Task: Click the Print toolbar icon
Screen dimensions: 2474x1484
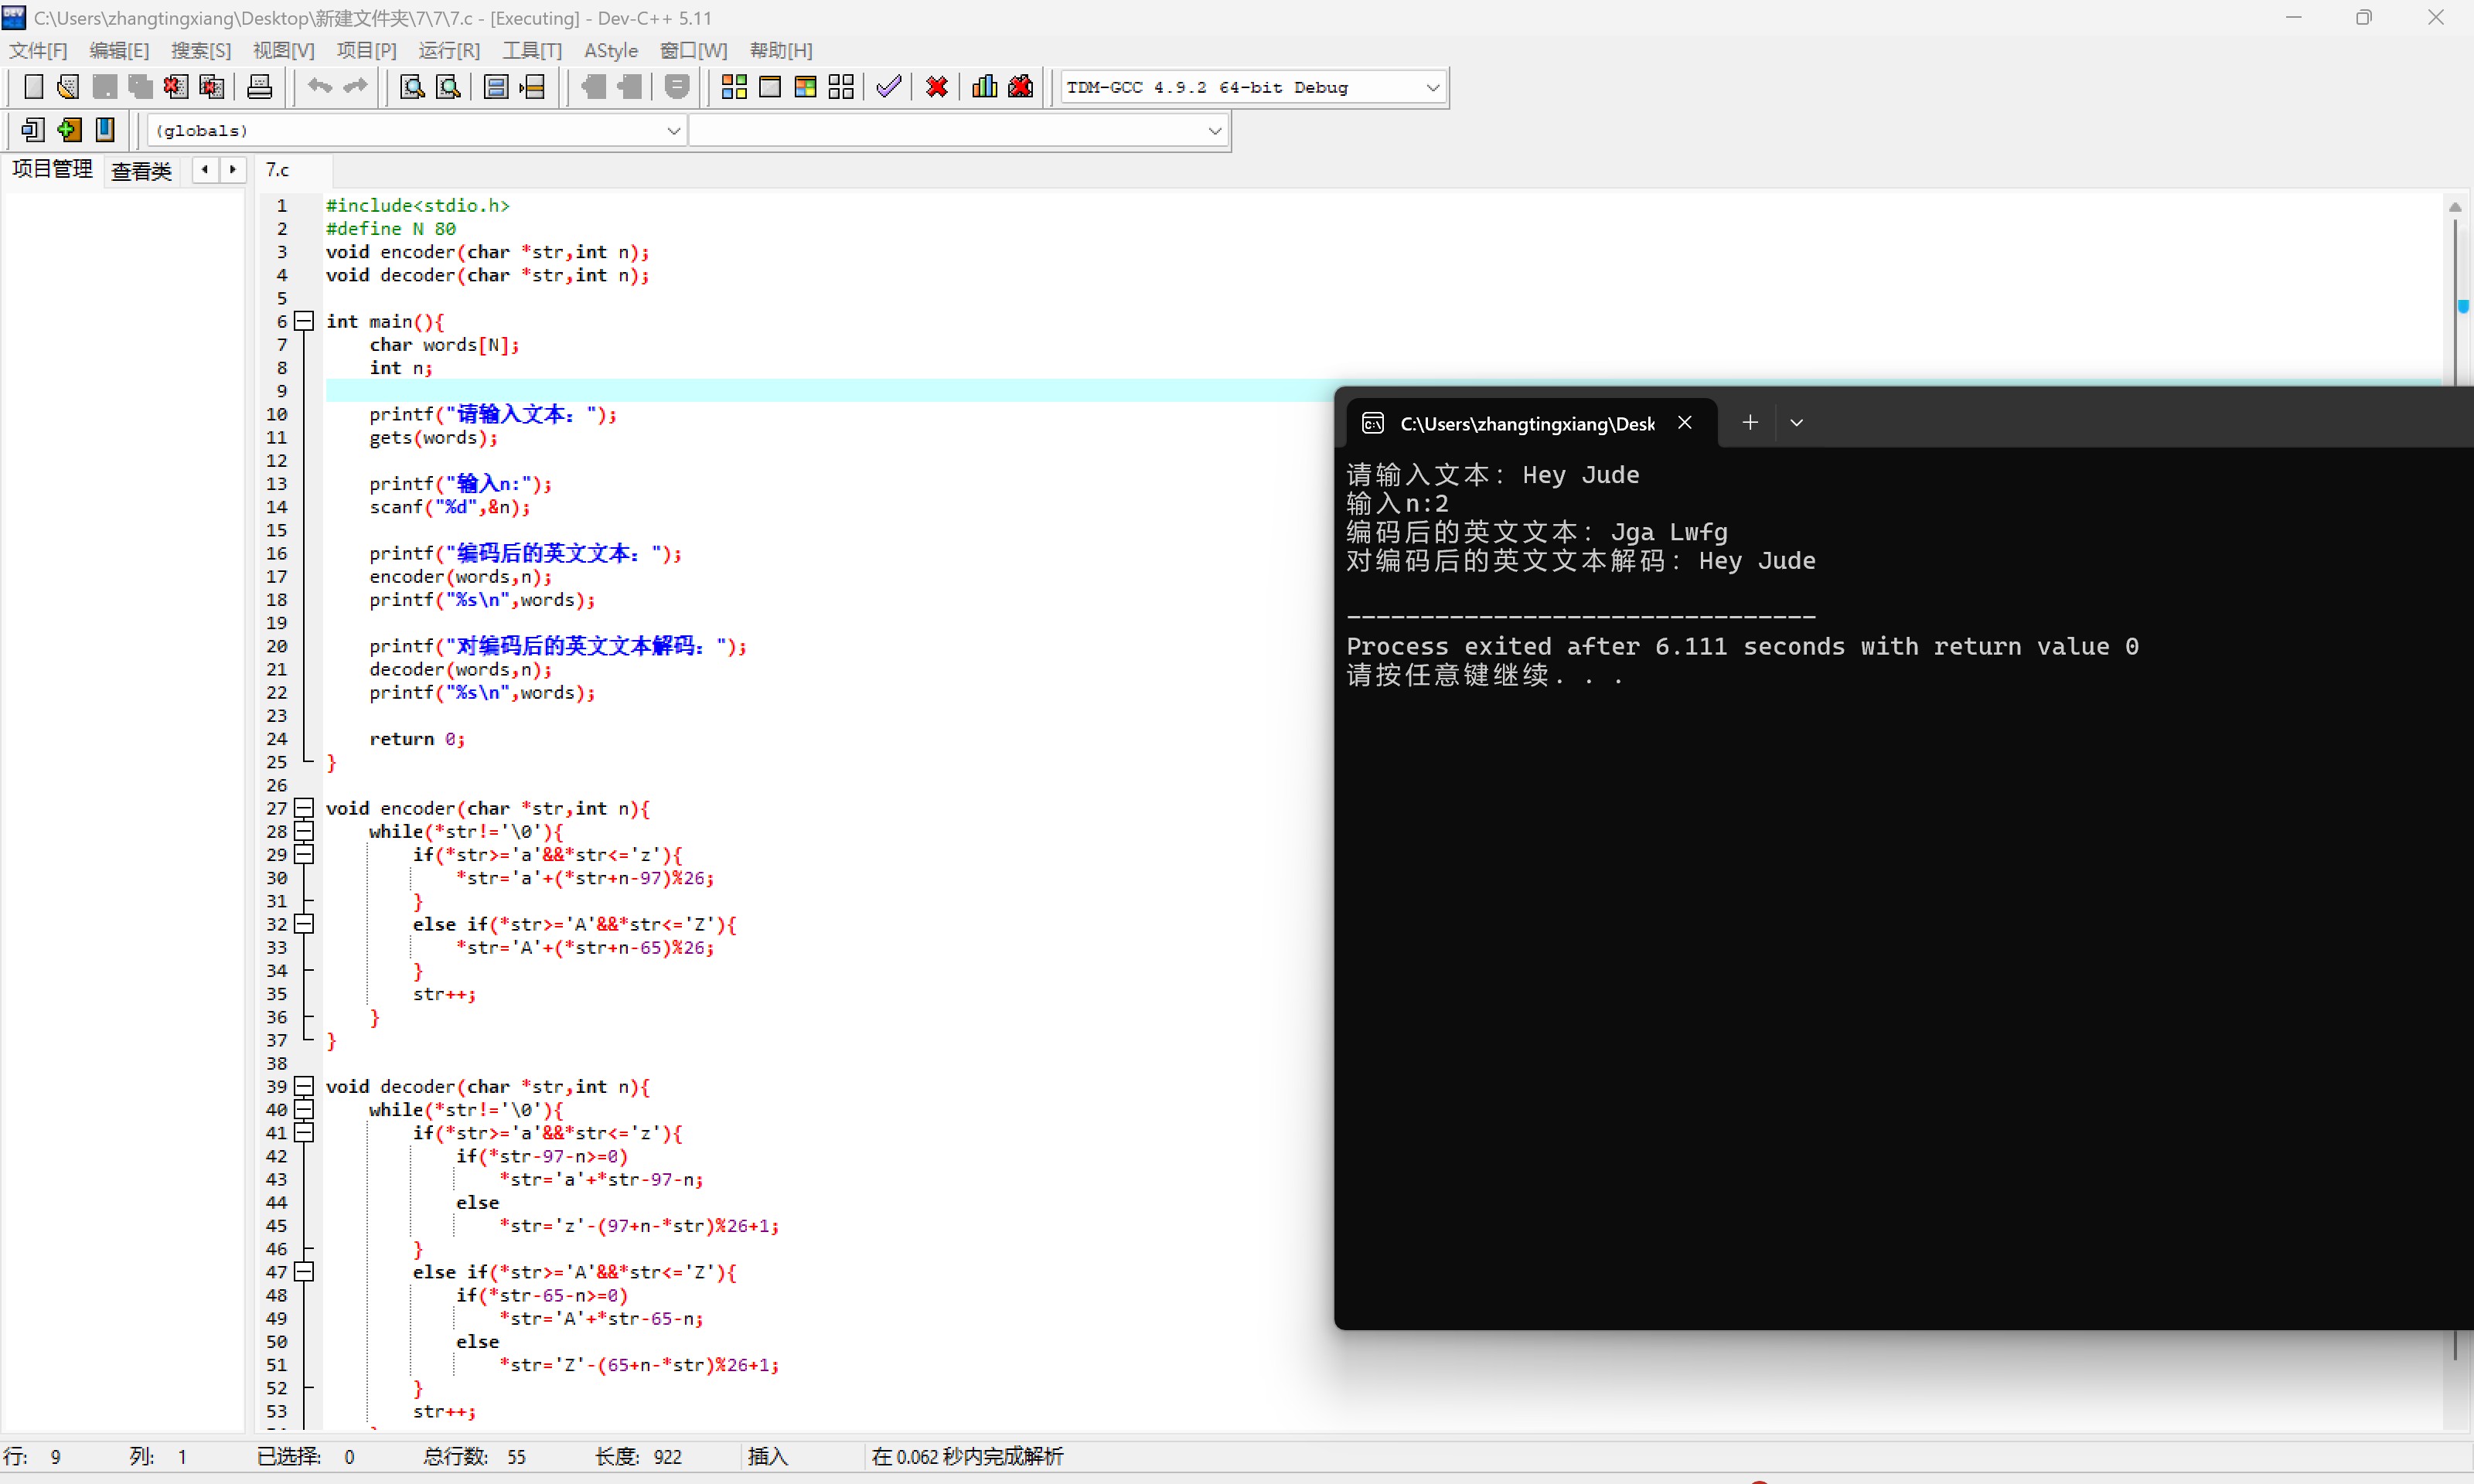Action: point(259,87)
